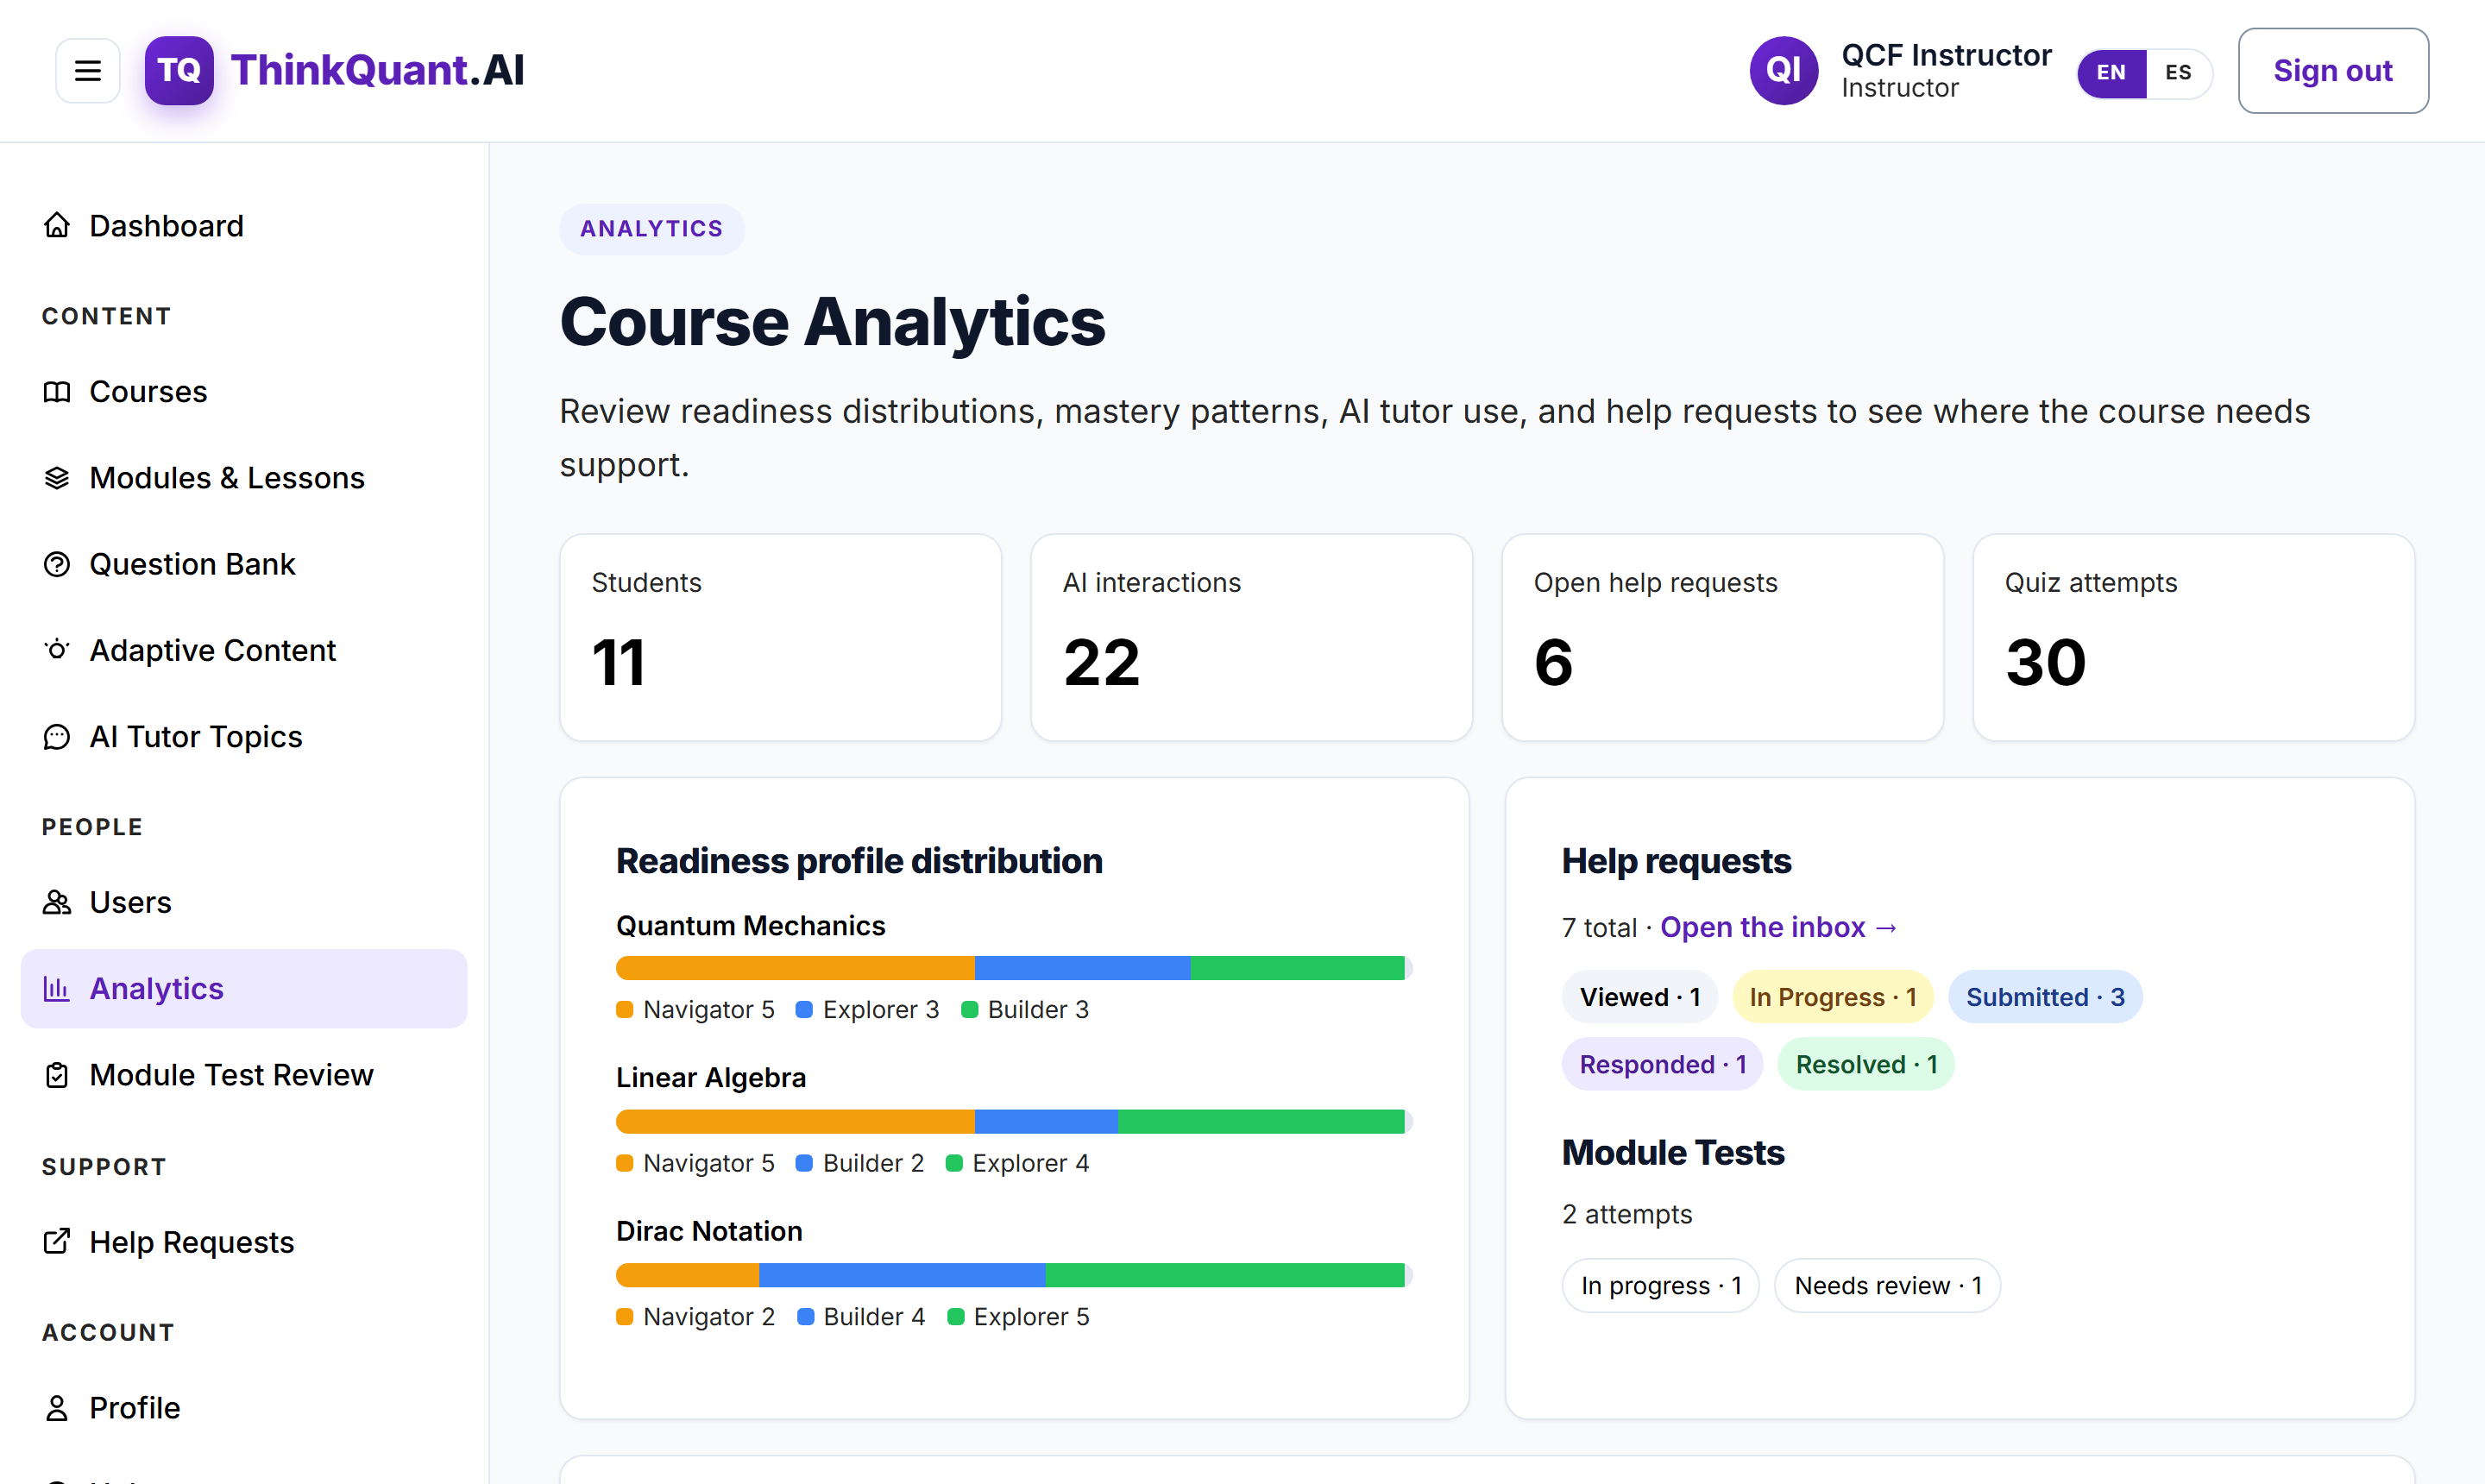Click the Needs review · 1 chip
Screen dimensions: 2485x1484
(x=1888, y=1286)
